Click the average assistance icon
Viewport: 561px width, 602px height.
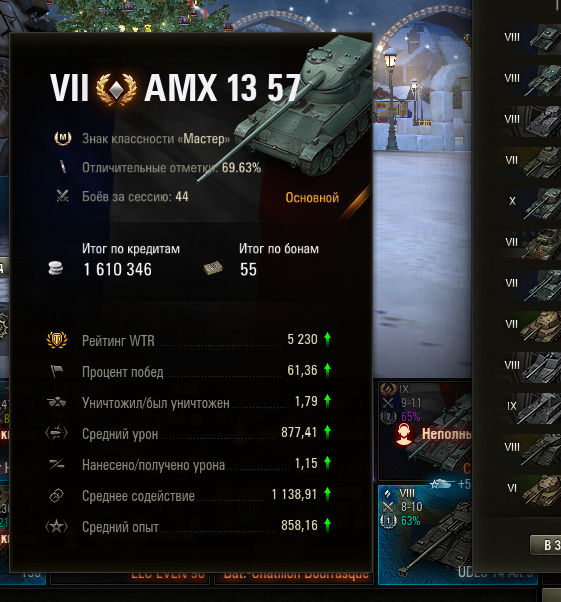pos(57,495)
